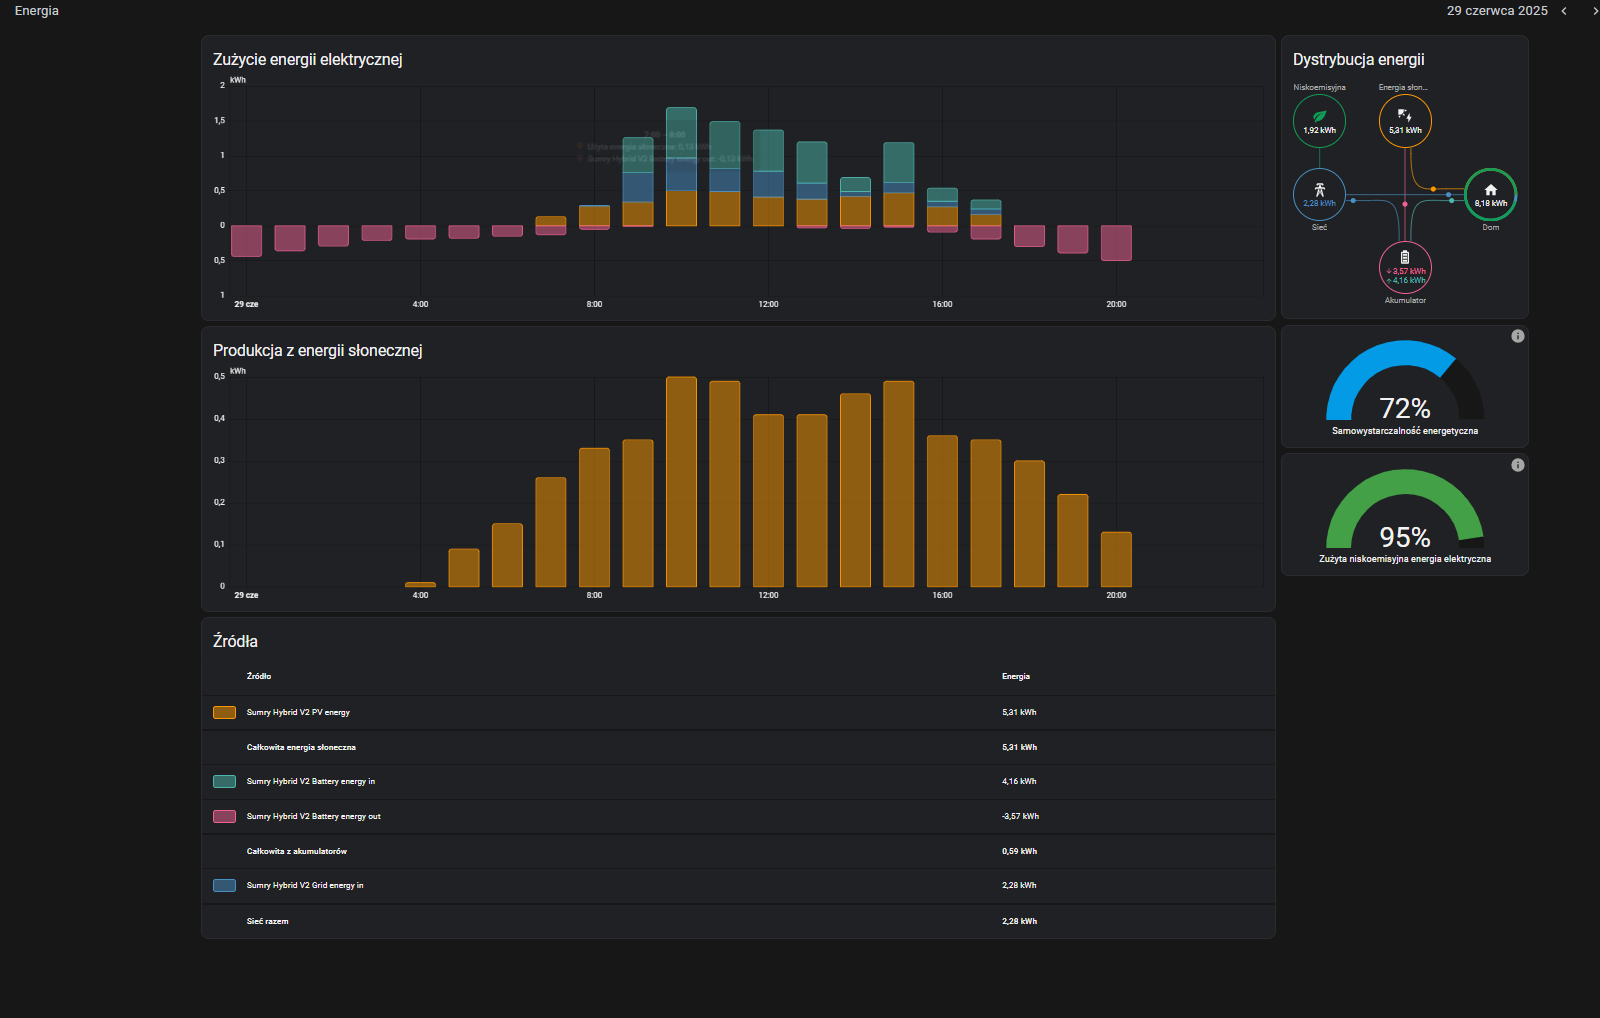This screenshot has width=1600, height=1018.
Task: Click the Energia page title
Action: point(37,11)
